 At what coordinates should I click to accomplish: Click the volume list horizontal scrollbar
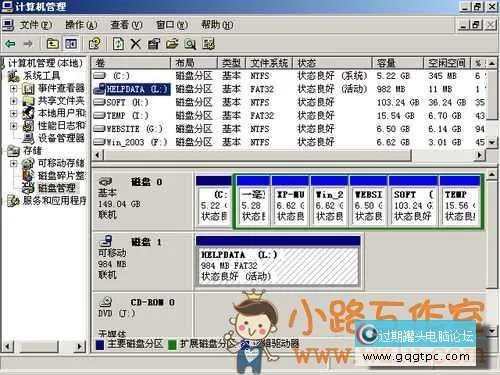pos(289,155)
